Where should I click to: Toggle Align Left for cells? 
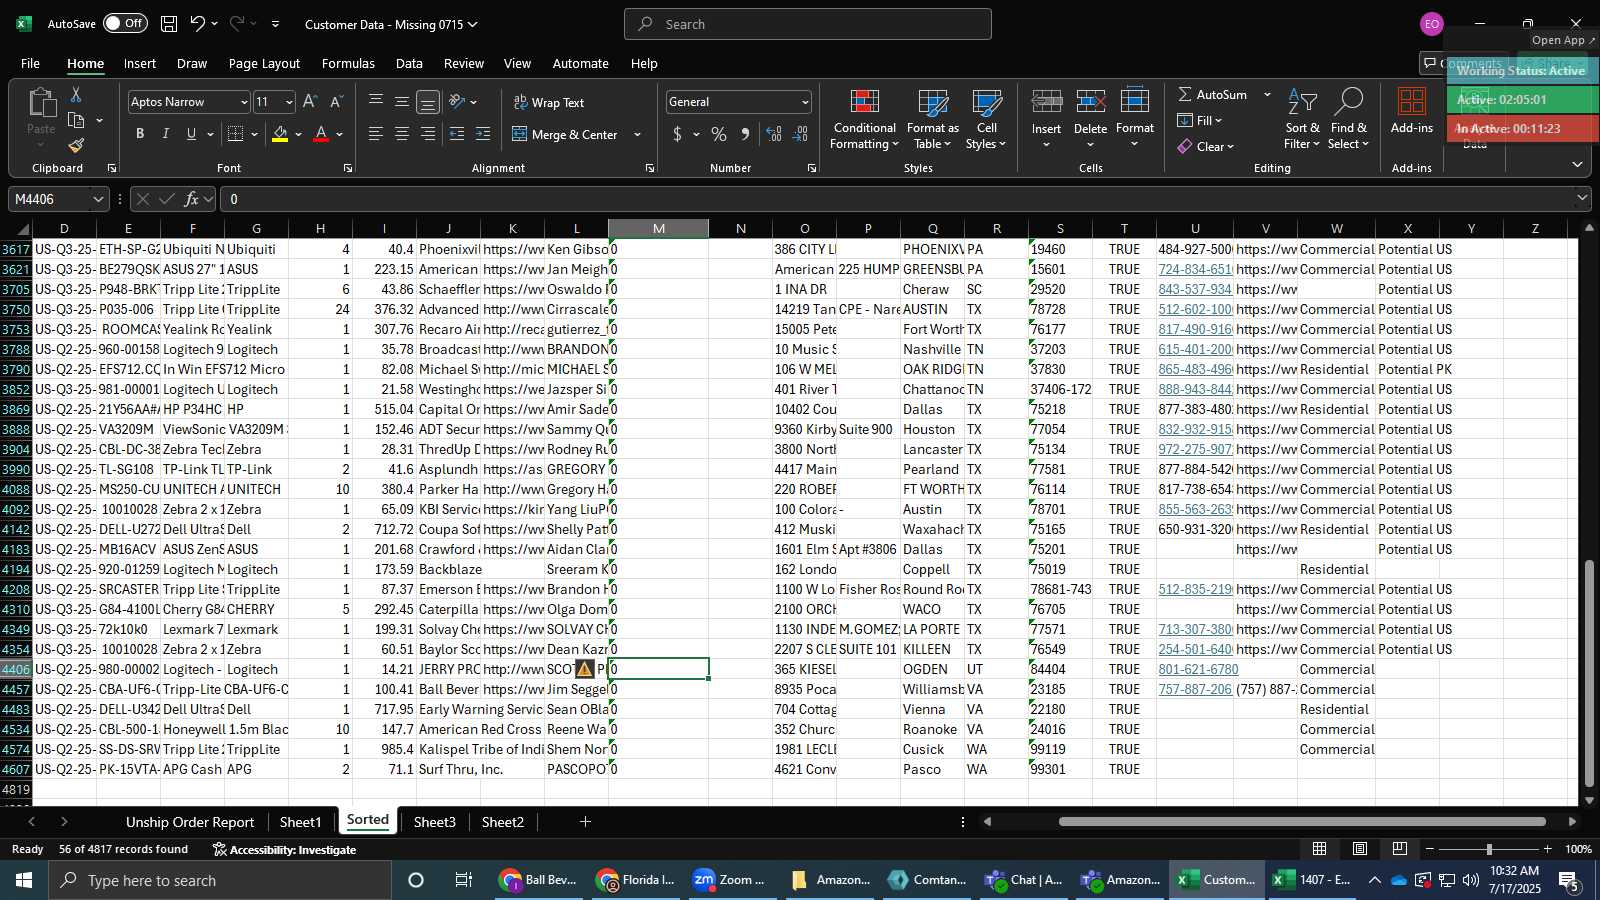click(376, 134)
